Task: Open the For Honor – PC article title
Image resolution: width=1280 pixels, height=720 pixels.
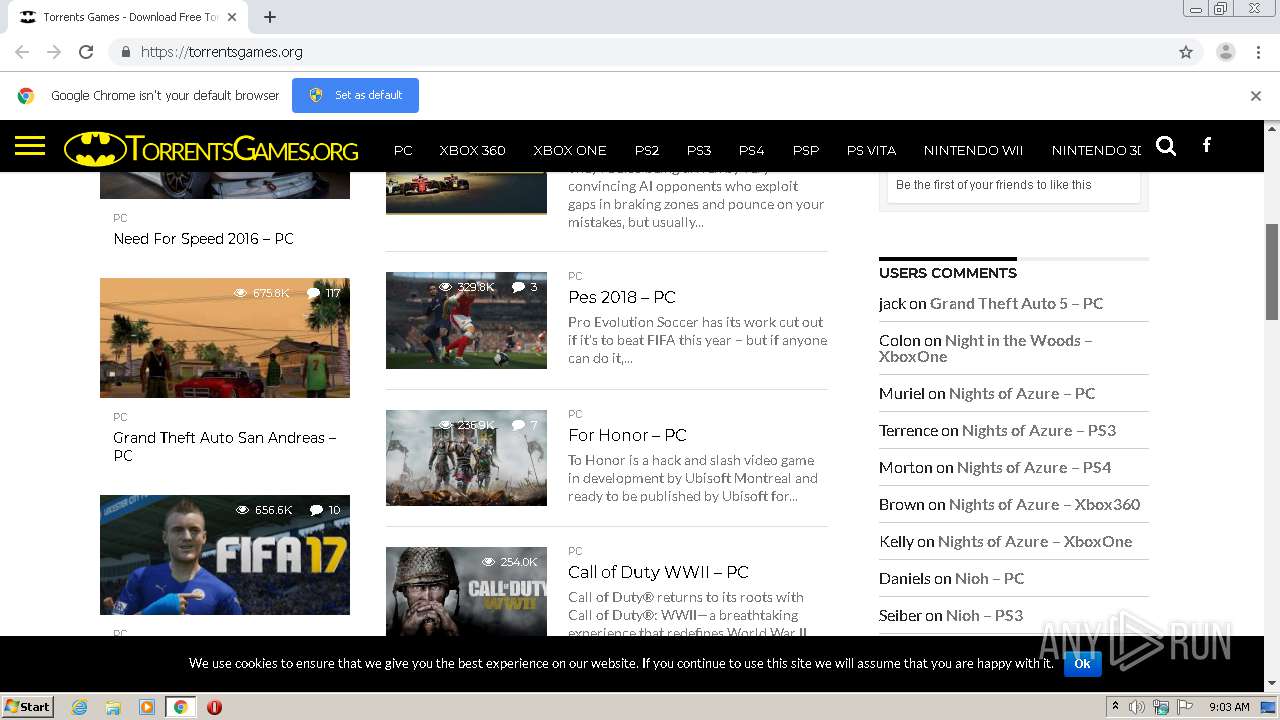Action: tap(627, 435)
